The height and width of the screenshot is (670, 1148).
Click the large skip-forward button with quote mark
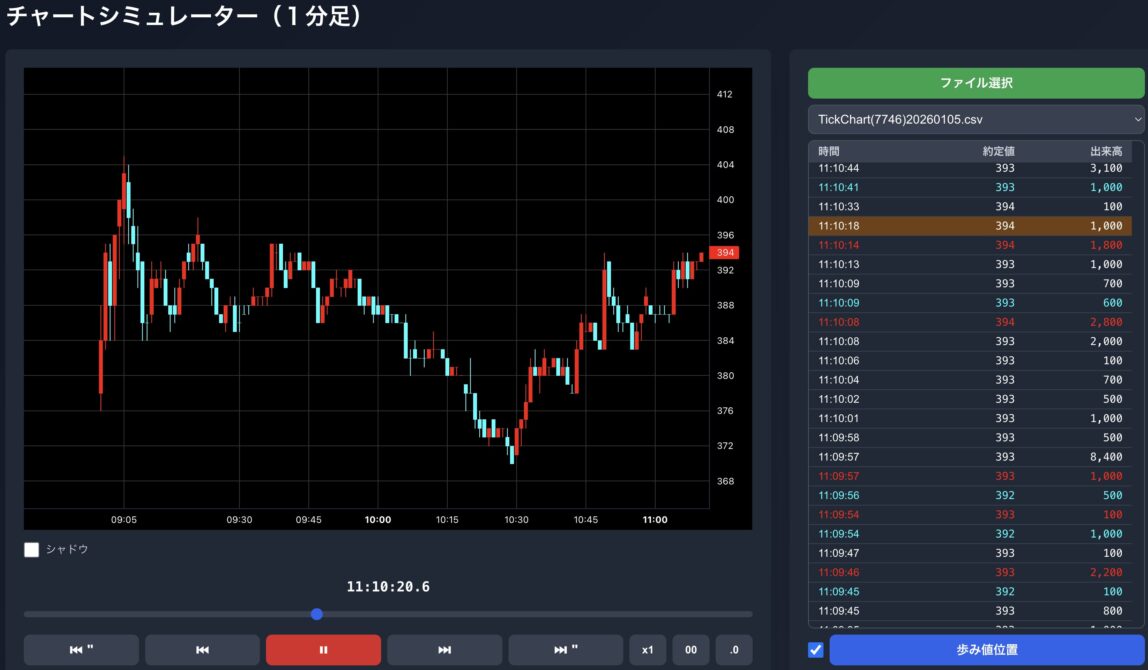pos(566,650)
